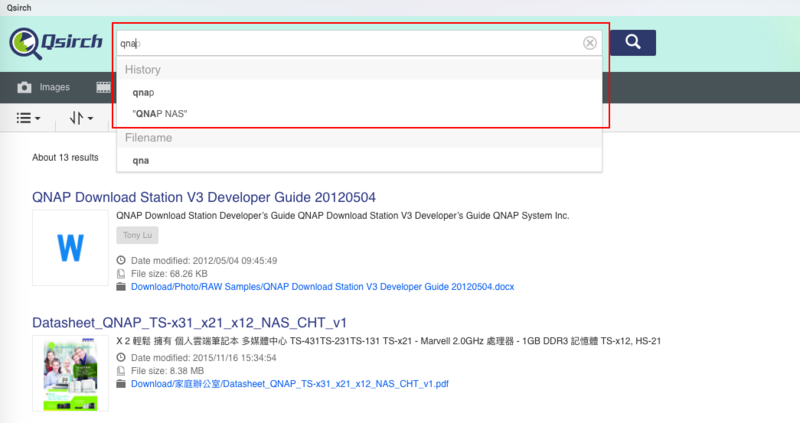Select '"QNAP NAS"' history suggestion

[x=160, y=114]
